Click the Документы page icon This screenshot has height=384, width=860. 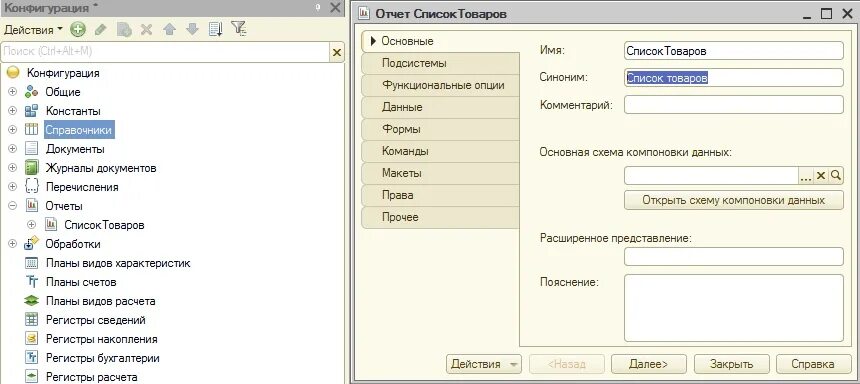click(31, 149)
